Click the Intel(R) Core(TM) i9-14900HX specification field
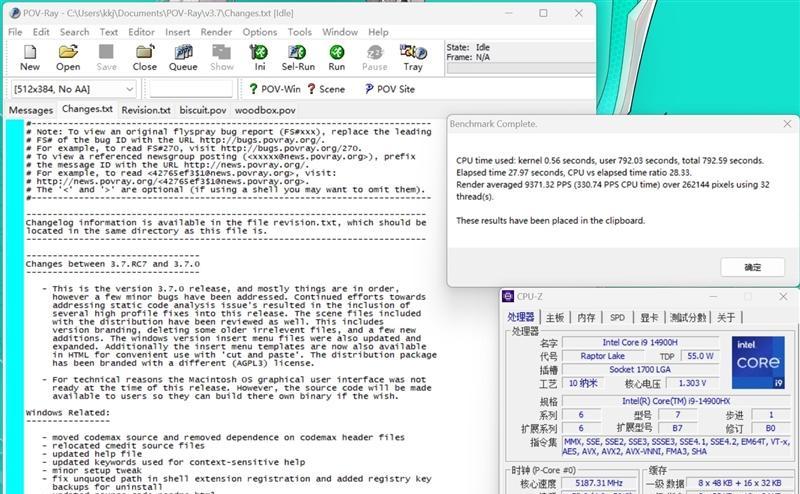 (676, 401)
